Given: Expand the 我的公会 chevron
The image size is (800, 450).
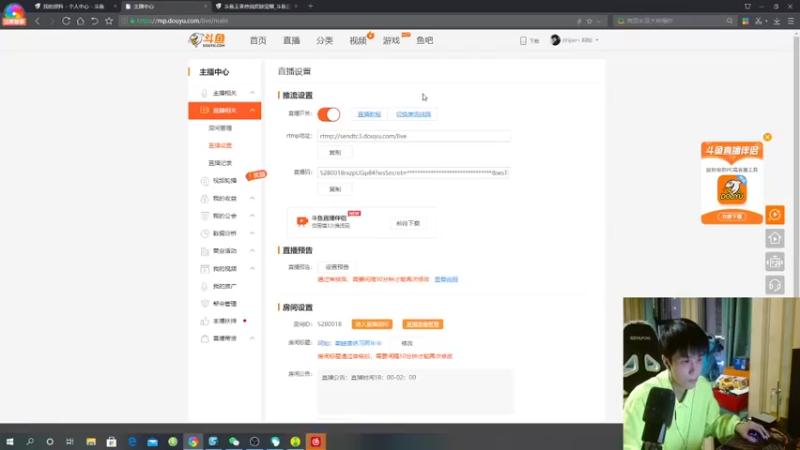Looking at the screenshot, I should coord(252,216).
